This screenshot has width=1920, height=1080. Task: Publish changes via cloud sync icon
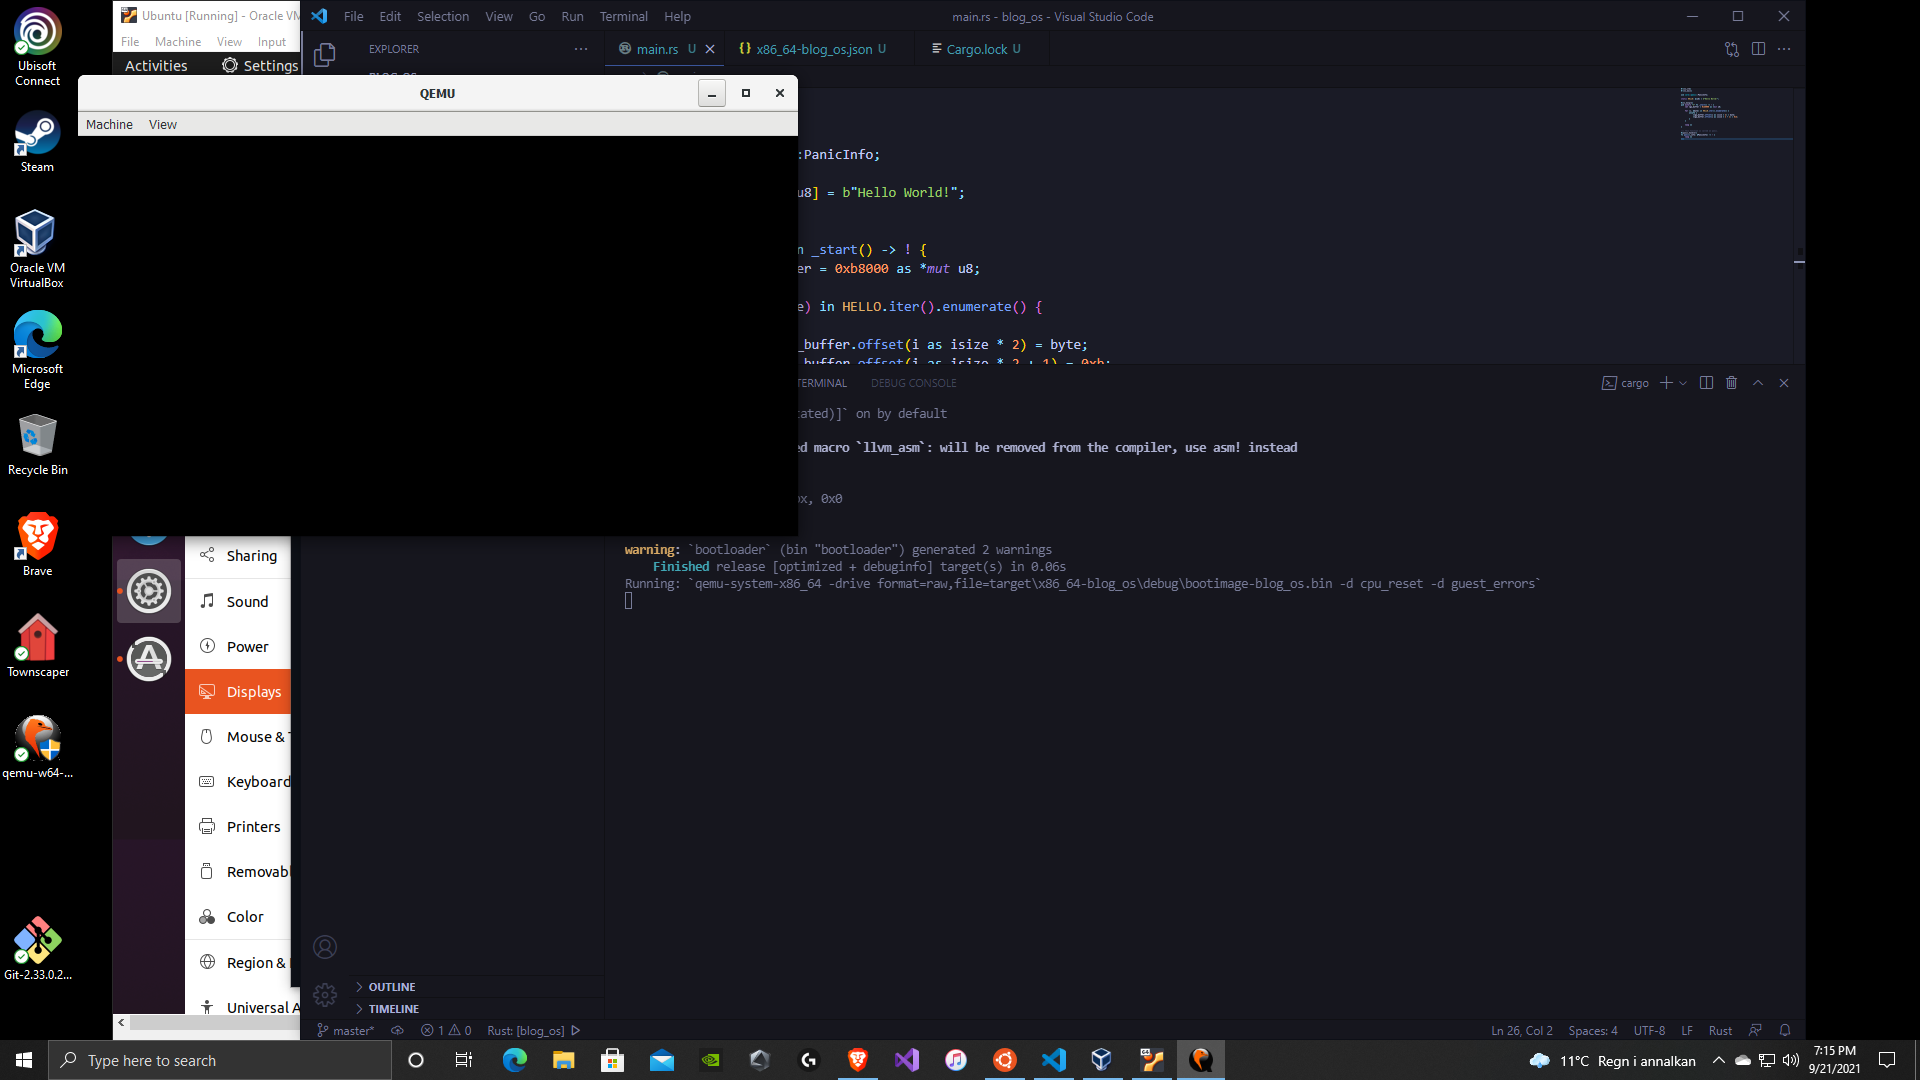(397, 1031)
